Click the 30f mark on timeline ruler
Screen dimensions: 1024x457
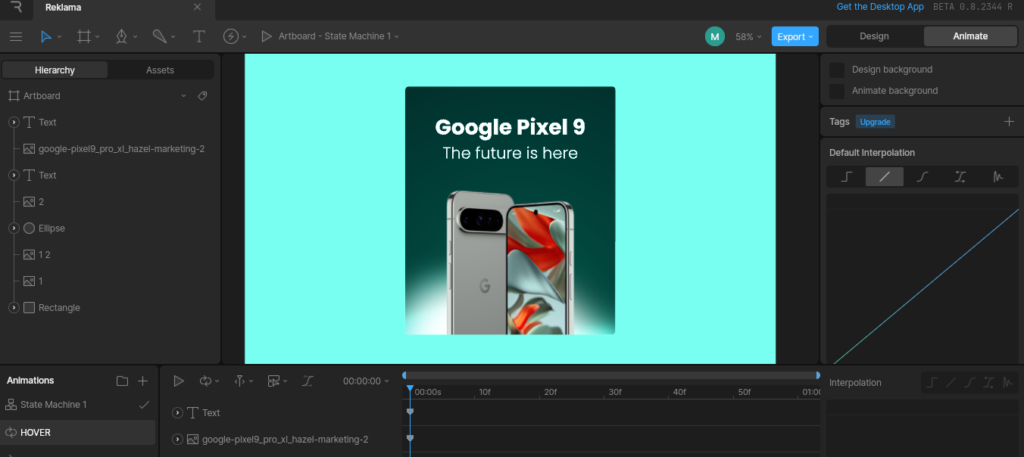(x=615, y=392)
